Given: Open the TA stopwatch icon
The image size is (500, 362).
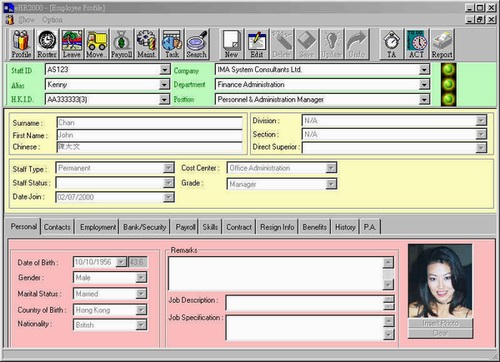Looking at the screenshot, I should click(392, 44).
